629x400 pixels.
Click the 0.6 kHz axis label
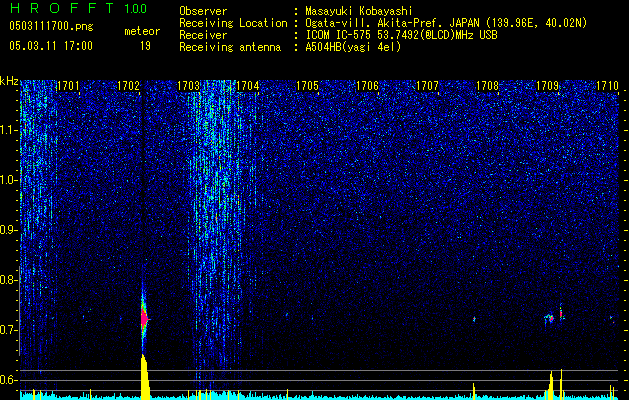(8, 380)
